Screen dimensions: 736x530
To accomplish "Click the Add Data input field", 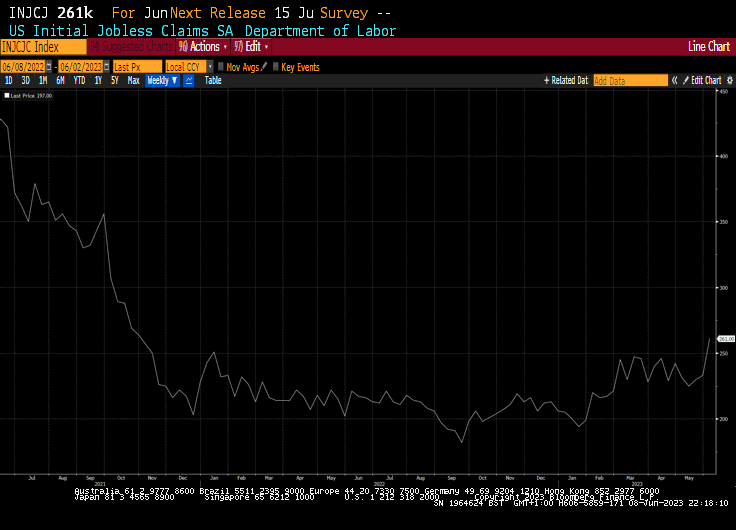I will pos(630,80).
